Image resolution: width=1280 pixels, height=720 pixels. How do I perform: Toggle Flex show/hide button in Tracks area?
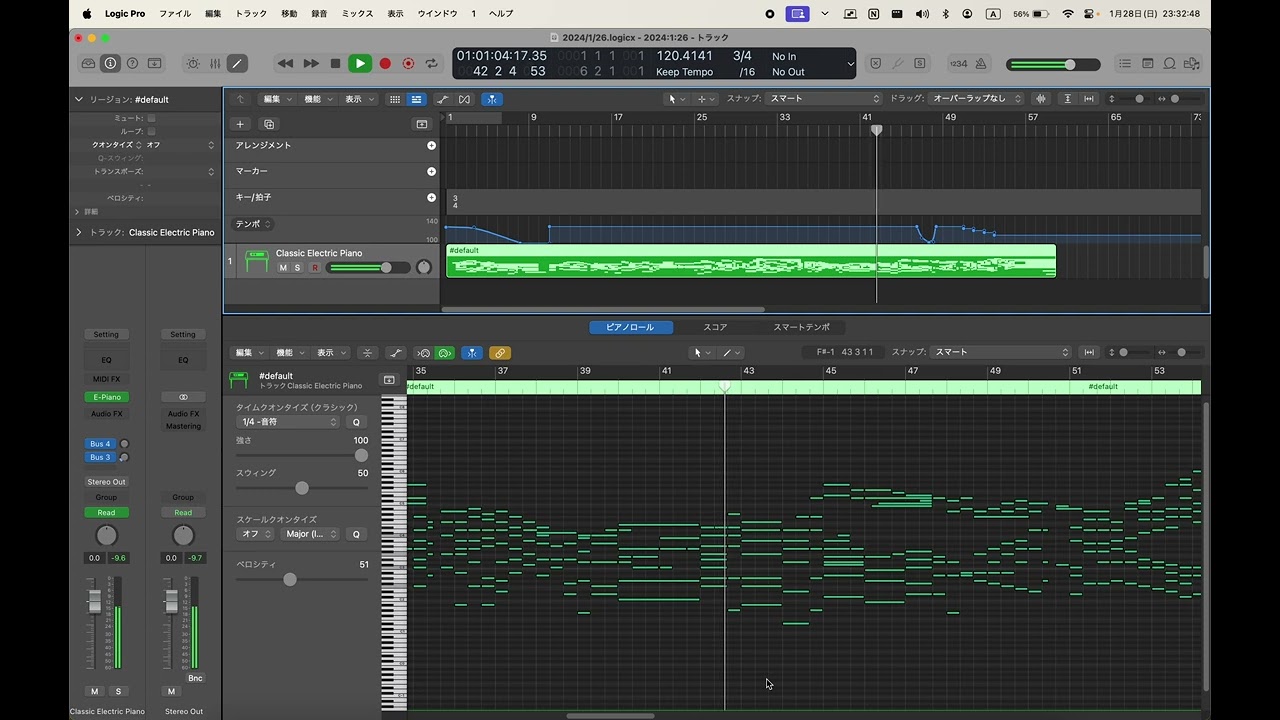point(464,99)
